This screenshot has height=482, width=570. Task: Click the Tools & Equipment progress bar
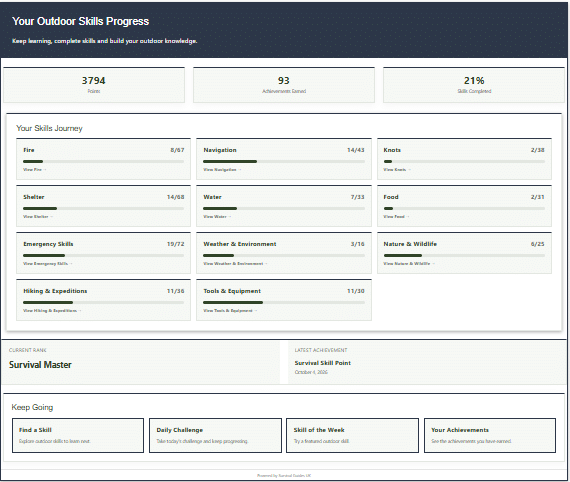coord(284,302)
